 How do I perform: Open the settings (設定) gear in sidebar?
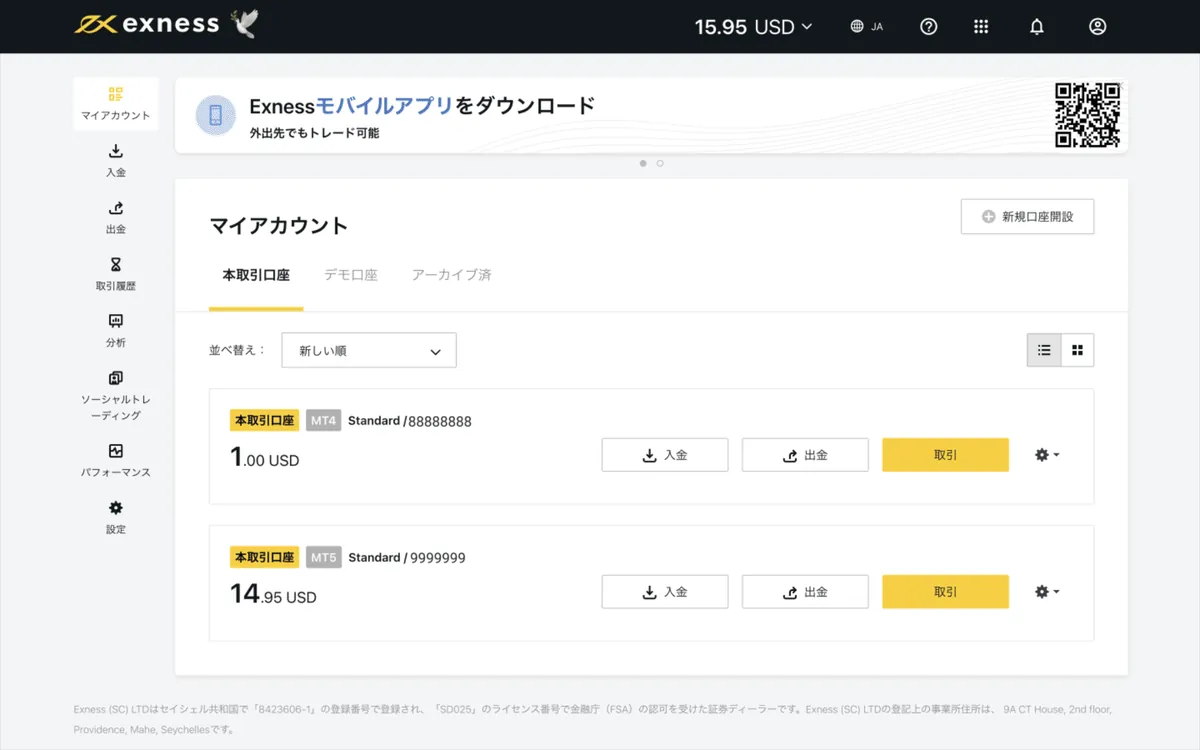point(116,508)
